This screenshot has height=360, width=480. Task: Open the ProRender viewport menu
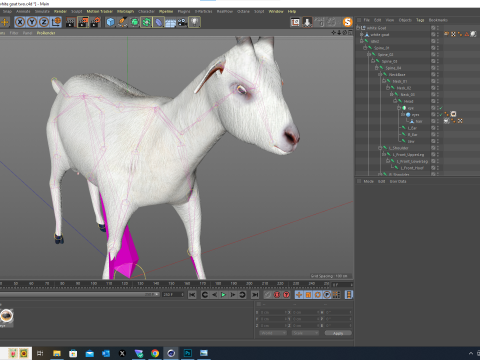click(46, 33)
